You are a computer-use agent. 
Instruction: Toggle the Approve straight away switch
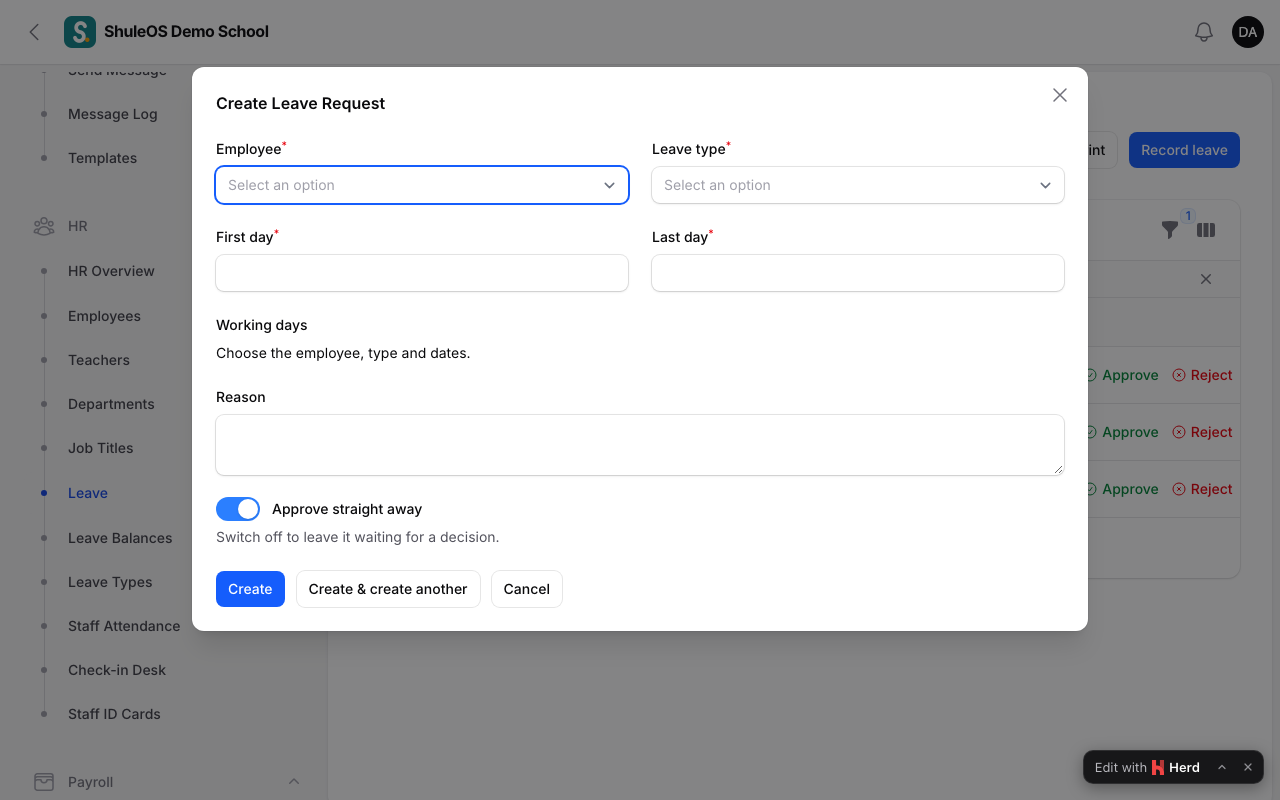238,509
